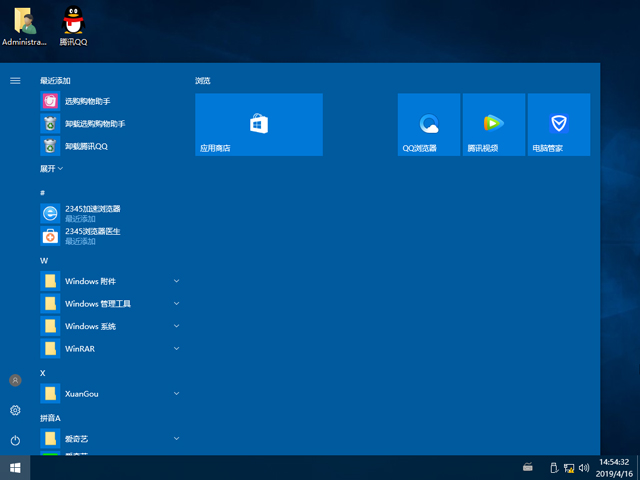
Task: Click the 拼音A section header
Action: tap(50, 418)
